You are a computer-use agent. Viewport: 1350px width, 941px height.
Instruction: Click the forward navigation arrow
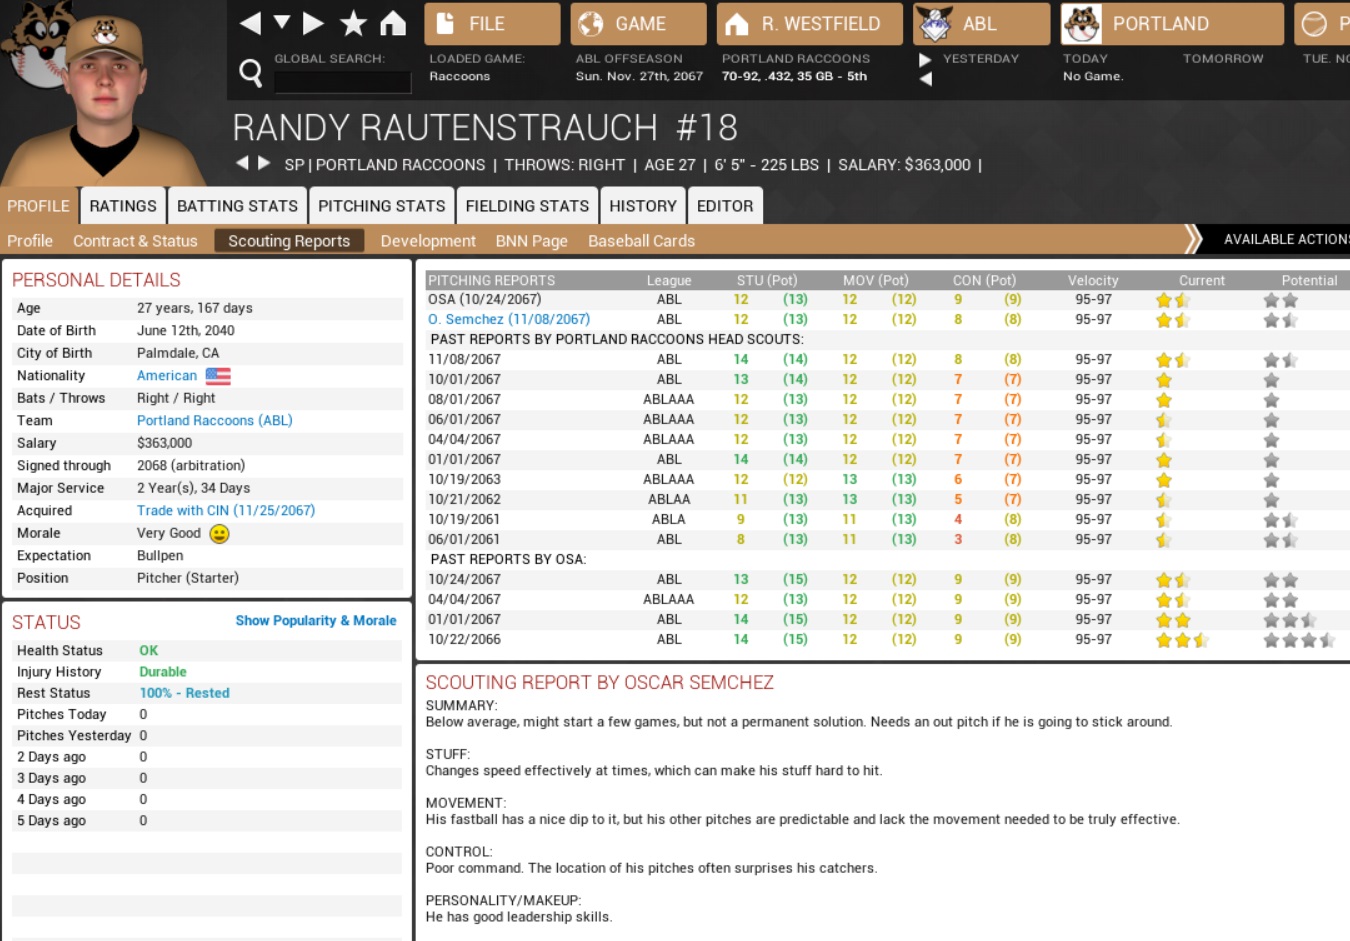pos(313,23)
